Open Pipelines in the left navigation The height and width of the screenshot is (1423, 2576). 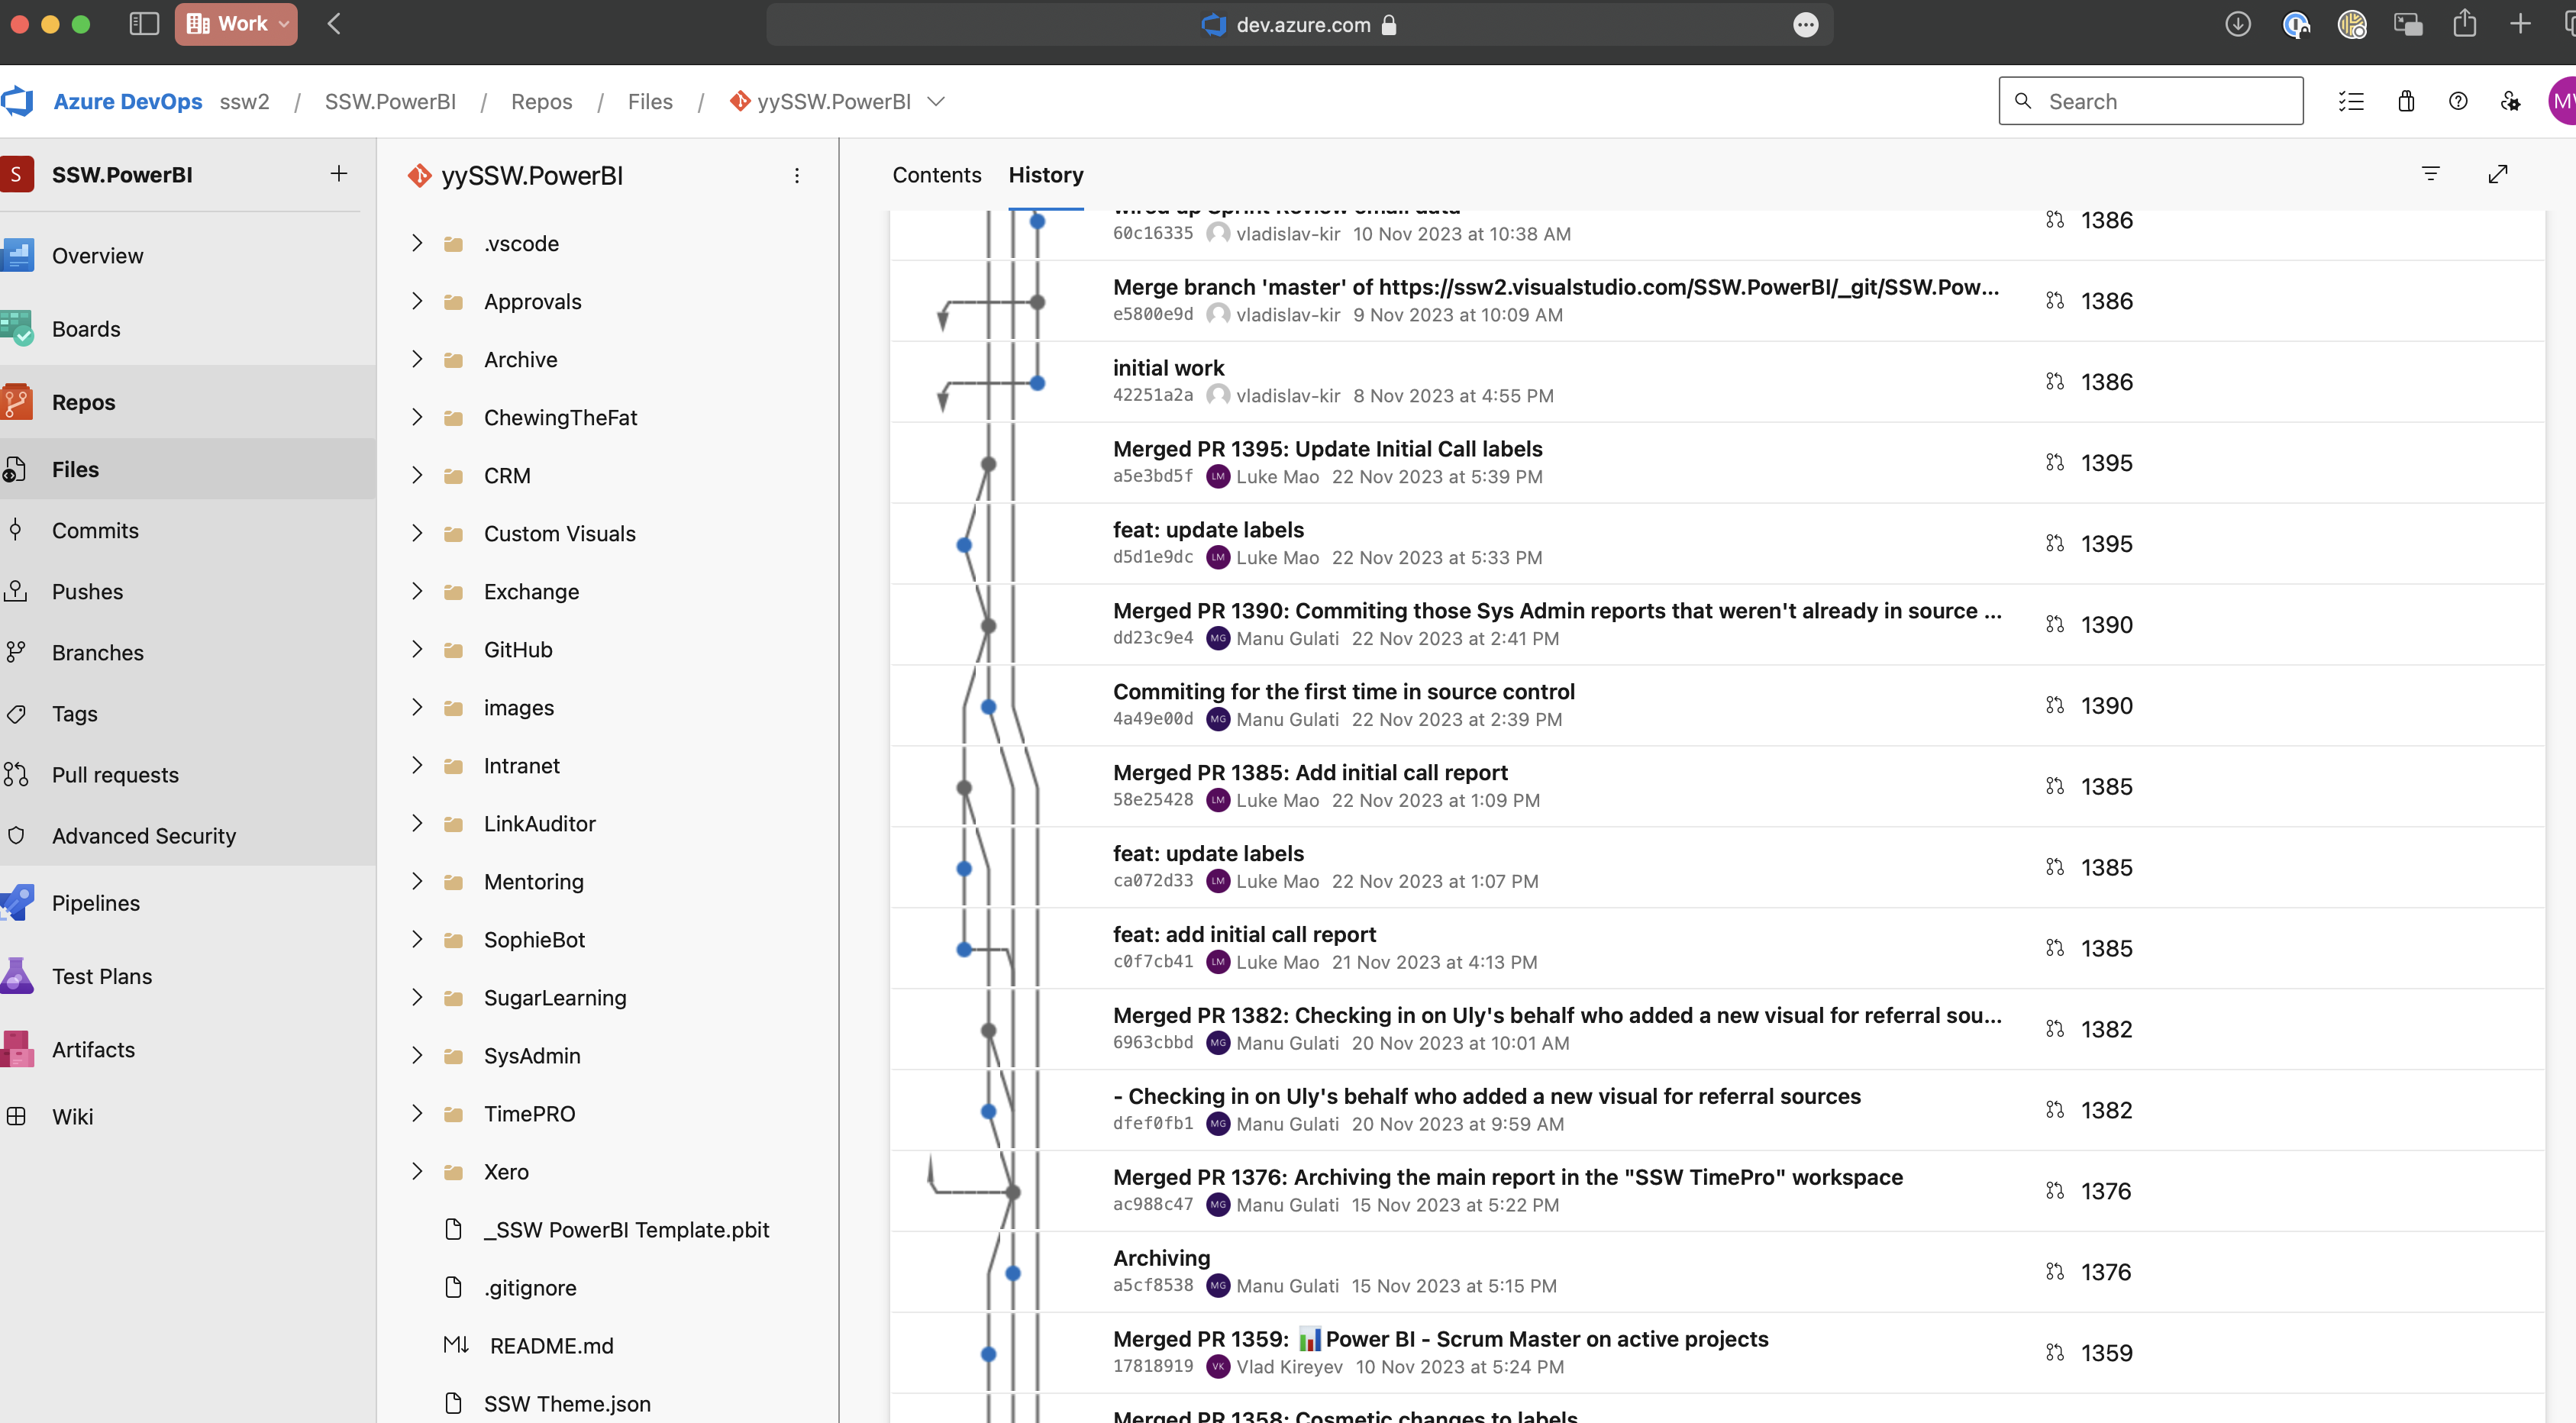click(96, 903)
